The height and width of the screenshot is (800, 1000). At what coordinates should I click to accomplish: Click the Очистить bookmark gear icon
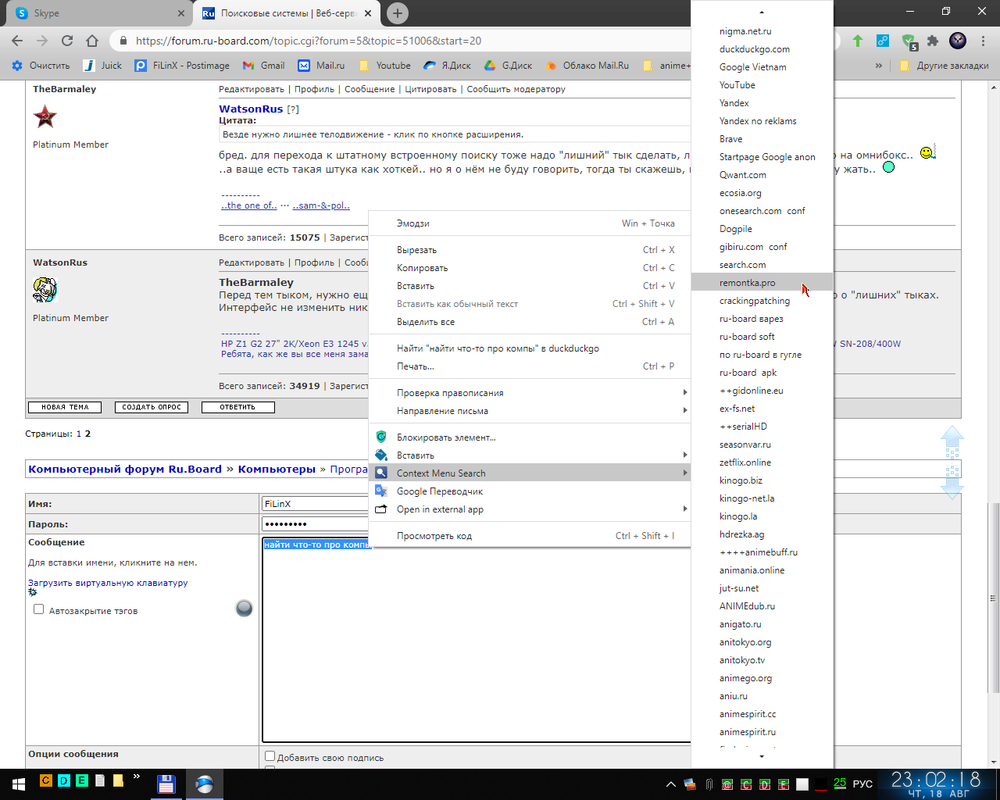[17, 66]
